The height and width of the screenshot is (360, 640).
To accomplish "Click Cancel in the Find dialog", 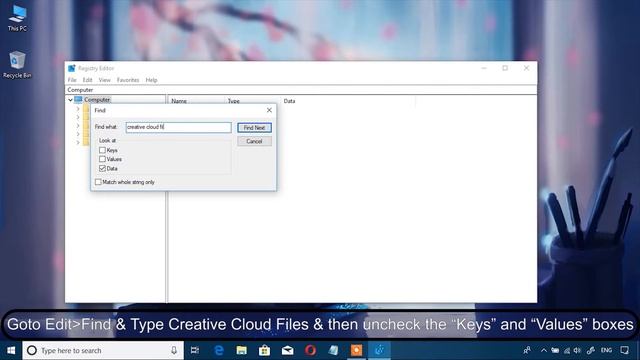I will (254, 141).
